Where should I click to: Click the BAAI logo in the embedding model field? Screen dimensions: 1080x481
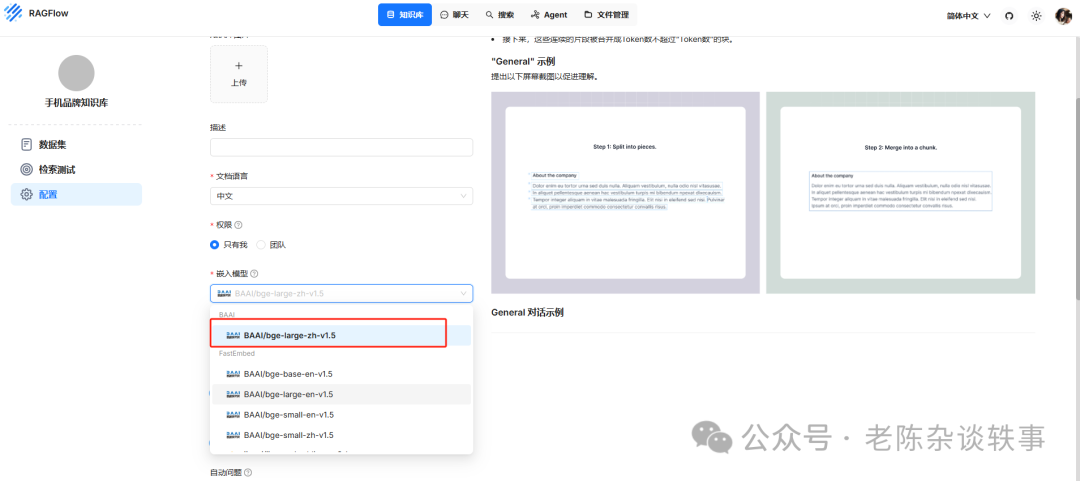pos(224,294)
